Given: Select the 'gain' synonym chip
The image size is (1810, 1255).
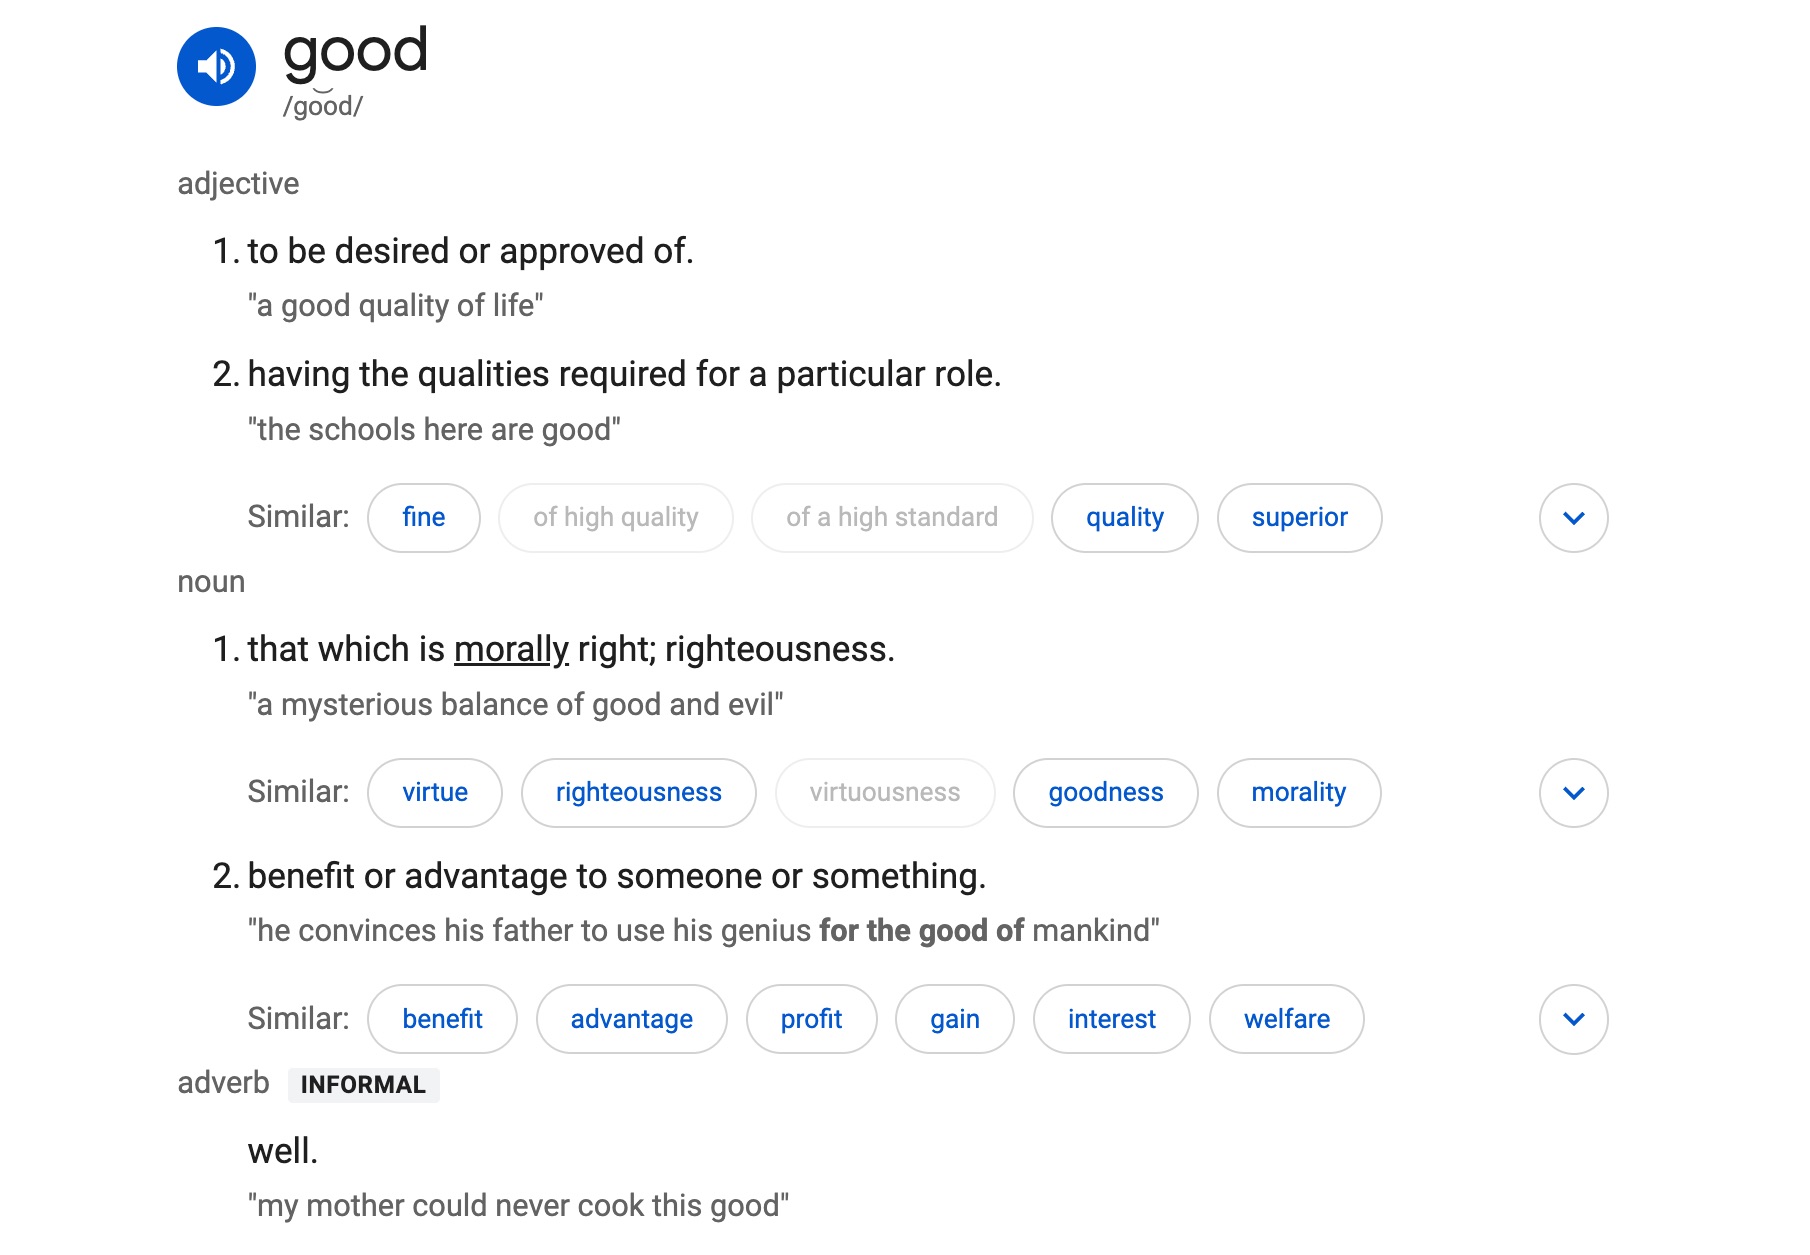Looking at the screenshot, I should coord(954,1019).
